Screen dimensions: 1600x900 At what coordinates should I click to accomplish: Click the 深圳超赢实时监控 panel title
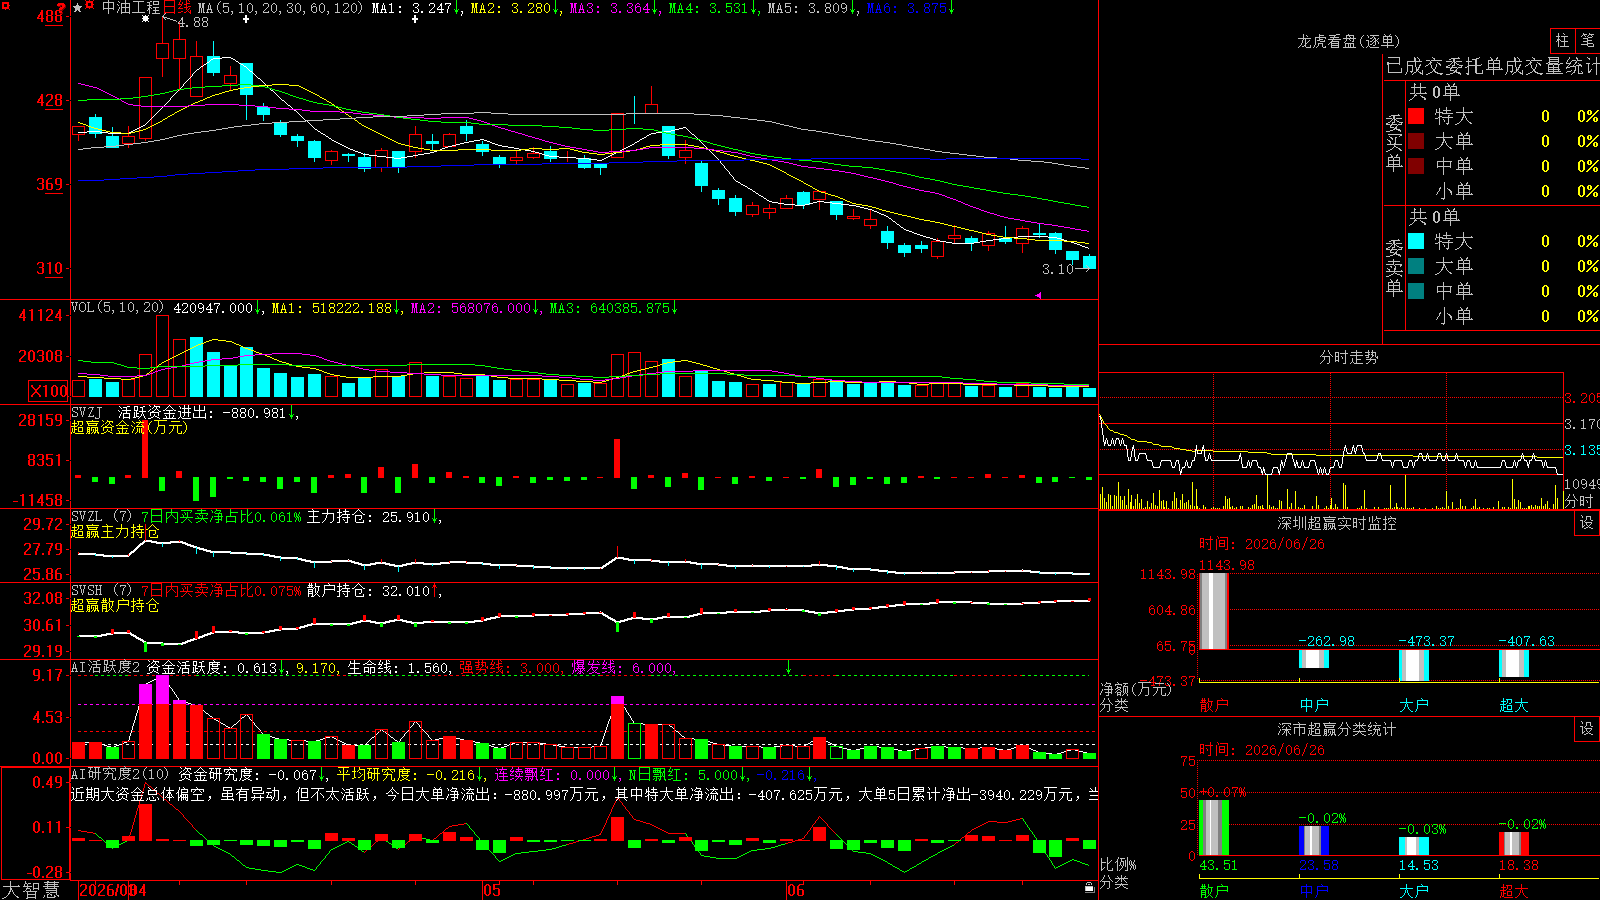[x=1337, y=523]
